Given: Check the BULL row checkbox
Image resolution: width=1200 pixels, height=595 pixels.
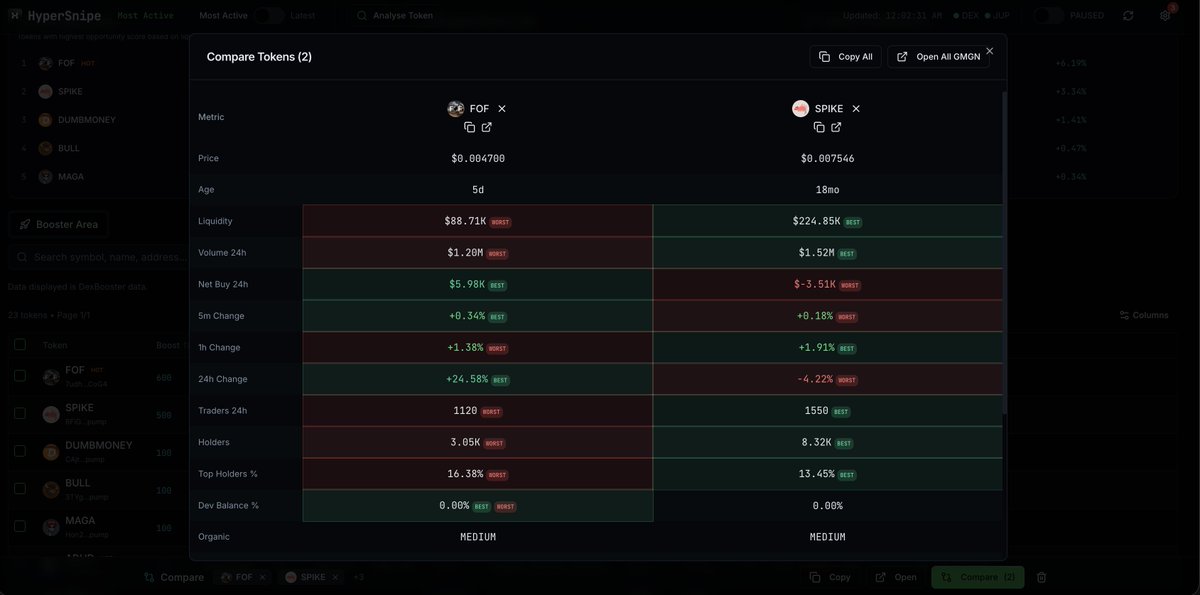Looking at the screenshot, I should [x=20, y=488].
